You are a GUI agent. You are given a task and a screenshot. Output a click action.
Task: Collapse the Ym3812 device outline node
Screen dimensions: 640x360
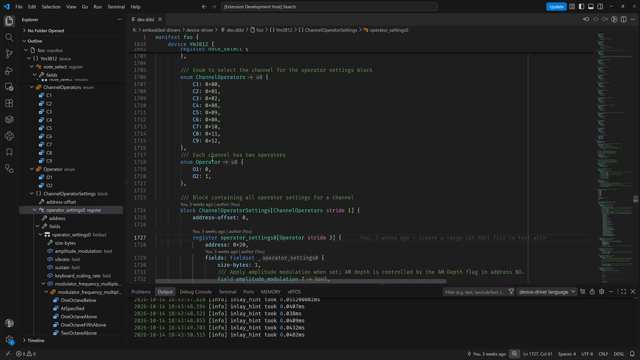(29, 58)
